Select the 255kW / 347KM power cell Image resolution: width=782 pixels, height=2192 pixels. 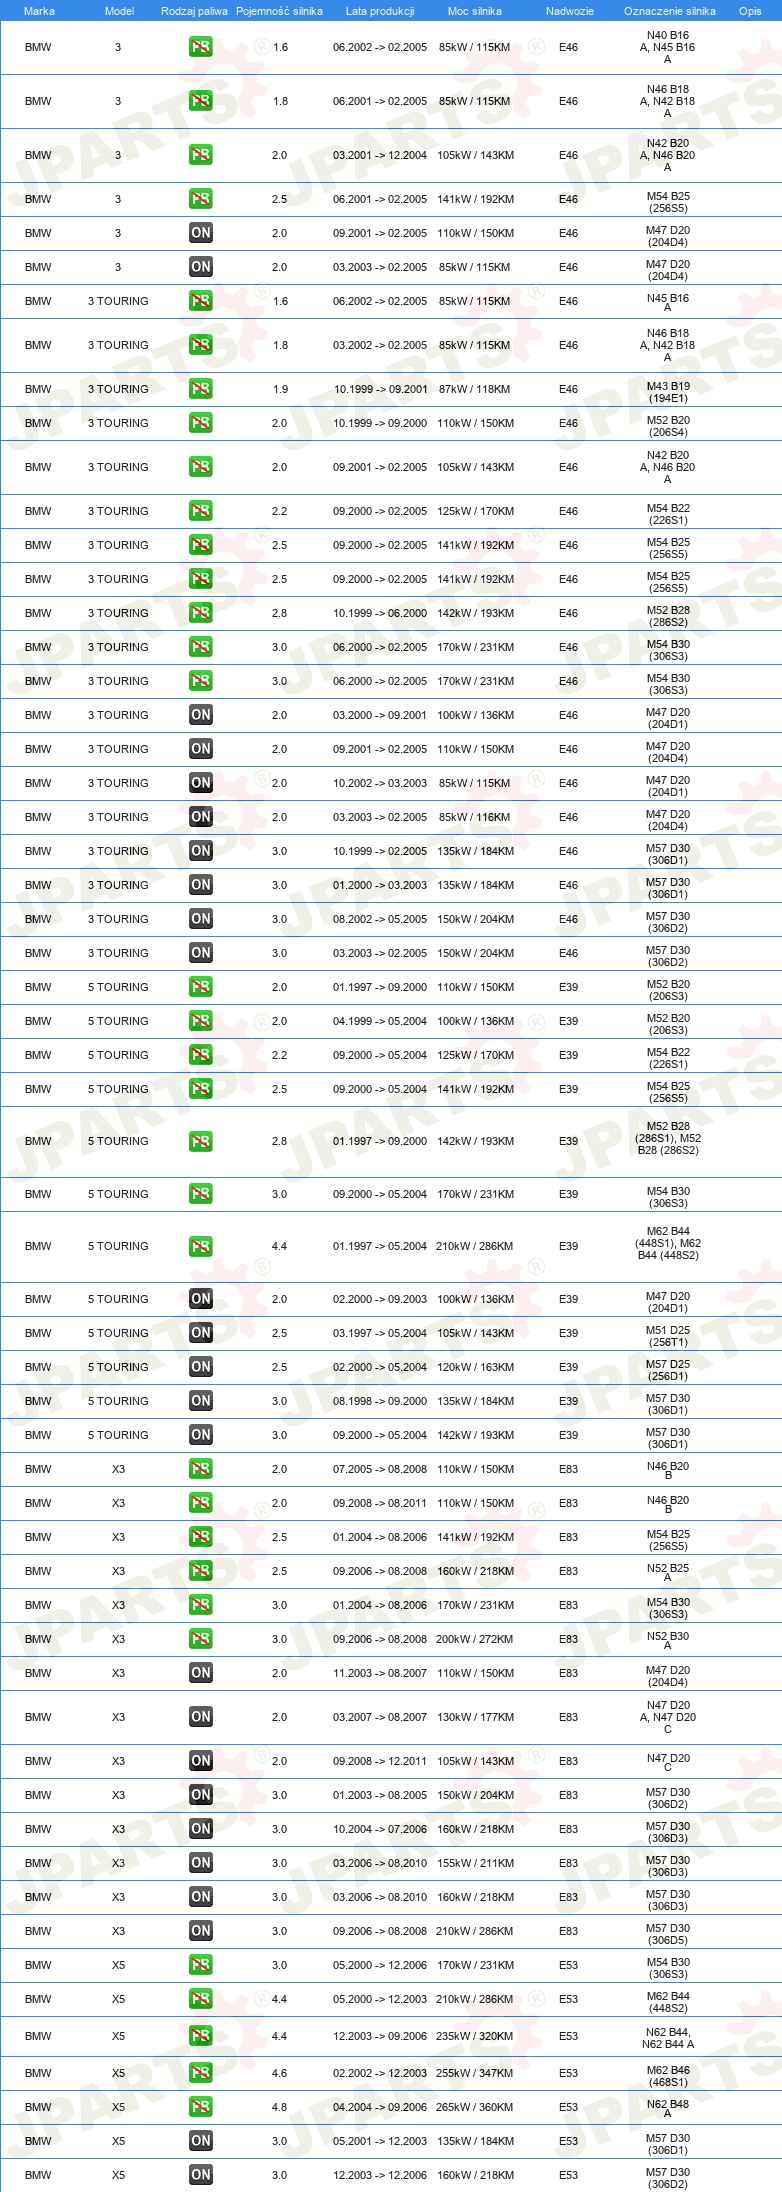tap(476, 2073)
